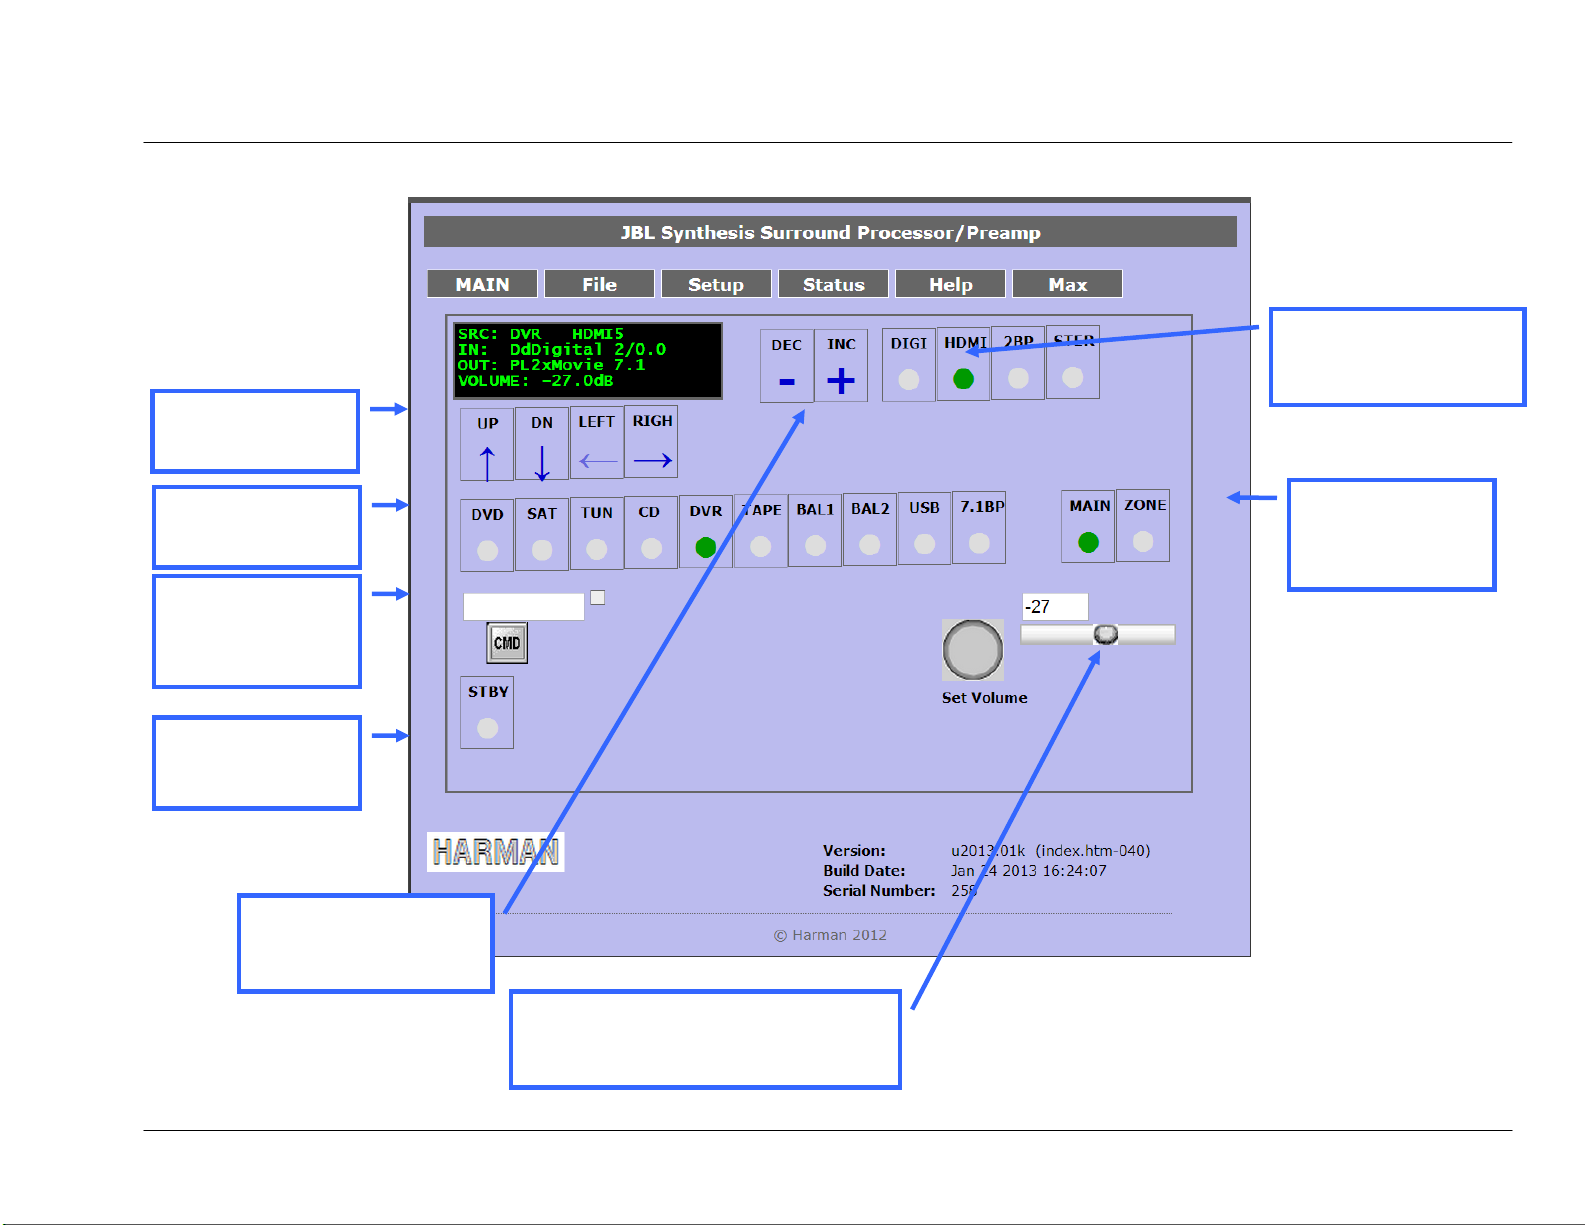Image resolution: width=1585 pixels, height=1225 pixels.
Task: Open the Help menu tab
Action: click(950, 284)
